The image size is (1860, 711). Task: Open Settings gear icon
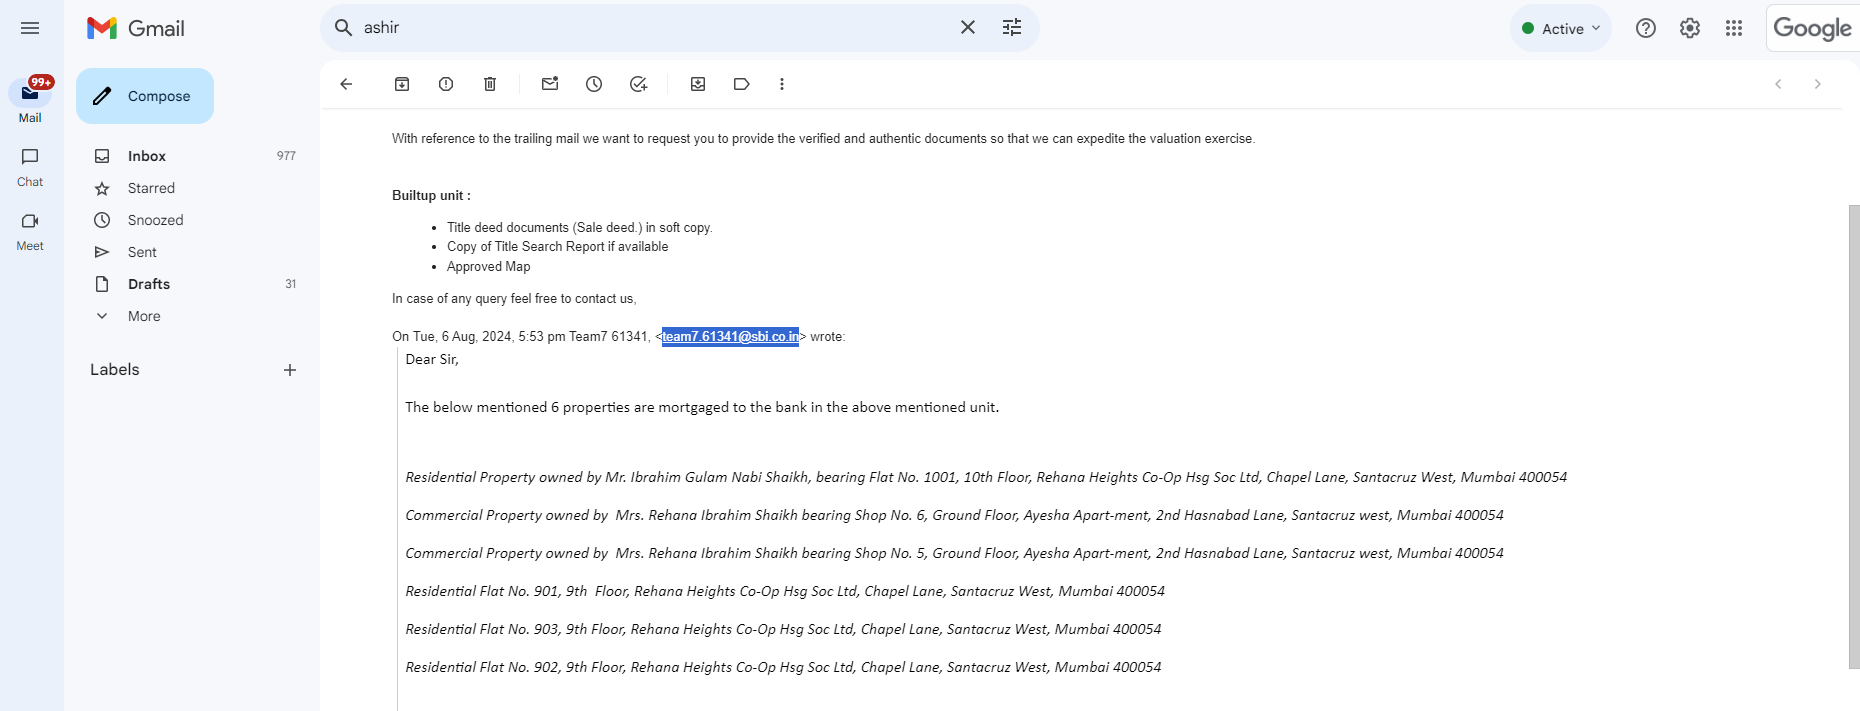1690,28
